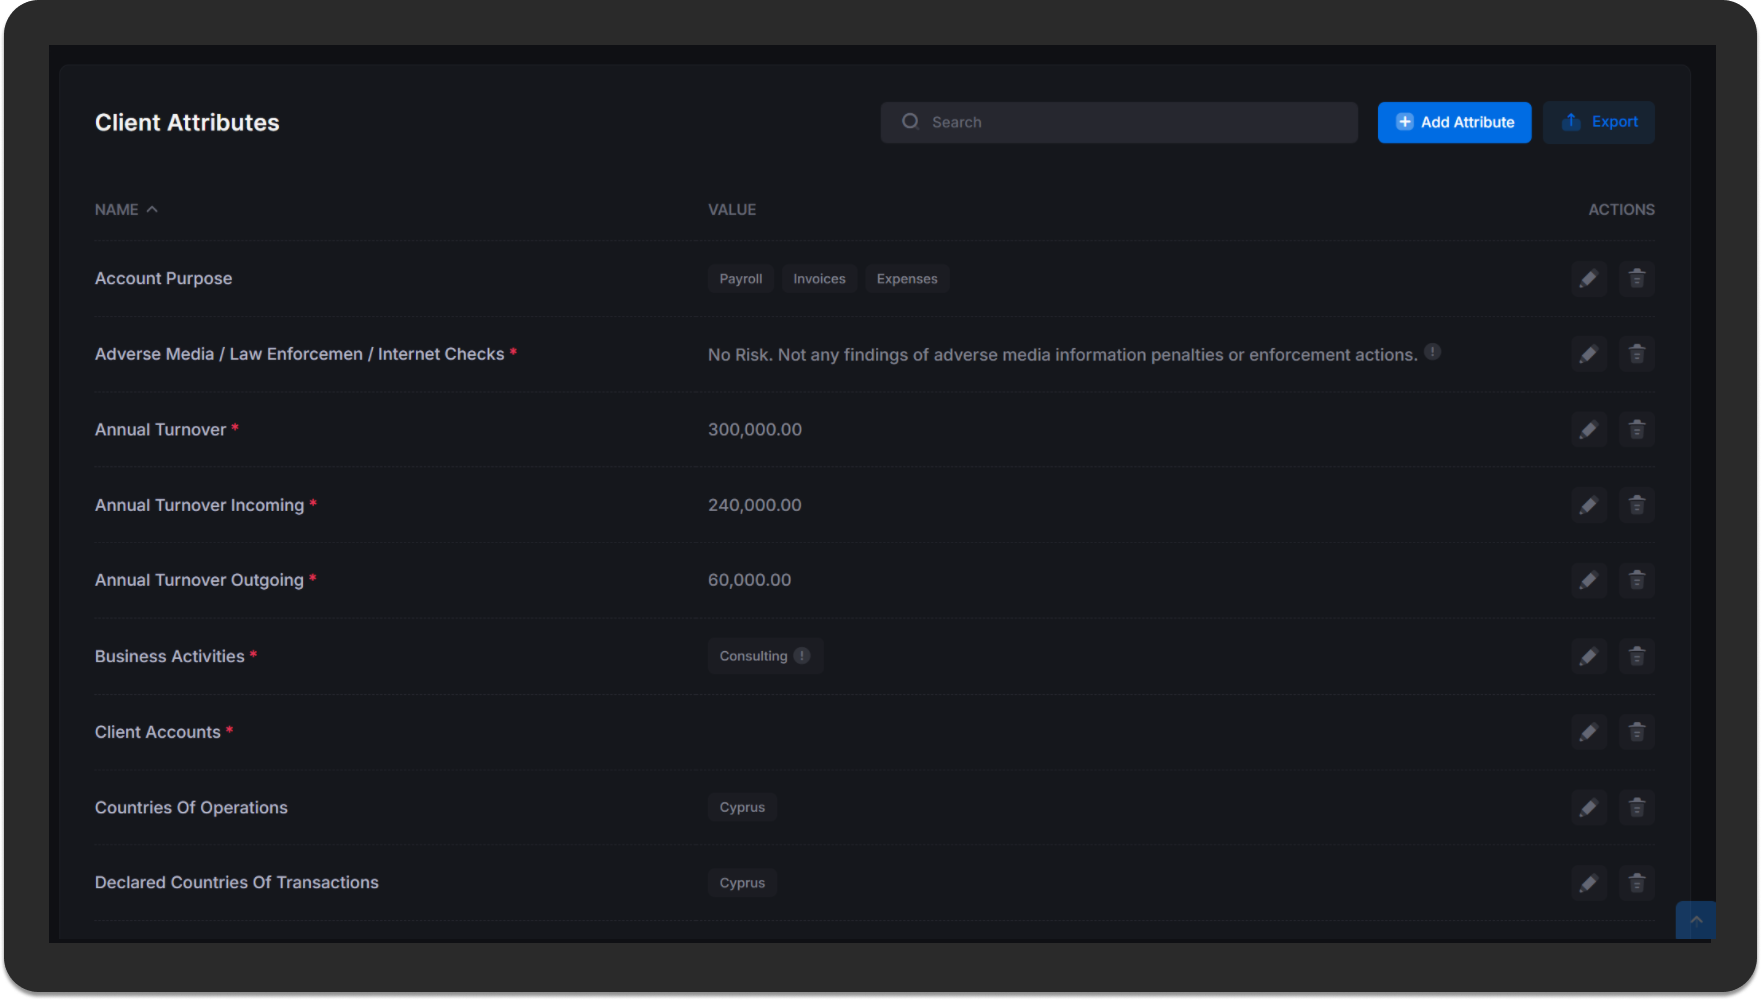Screen dimensions: 1761x1000
Task: Delete the Adverse Media attribute row
Action: 1636,354
